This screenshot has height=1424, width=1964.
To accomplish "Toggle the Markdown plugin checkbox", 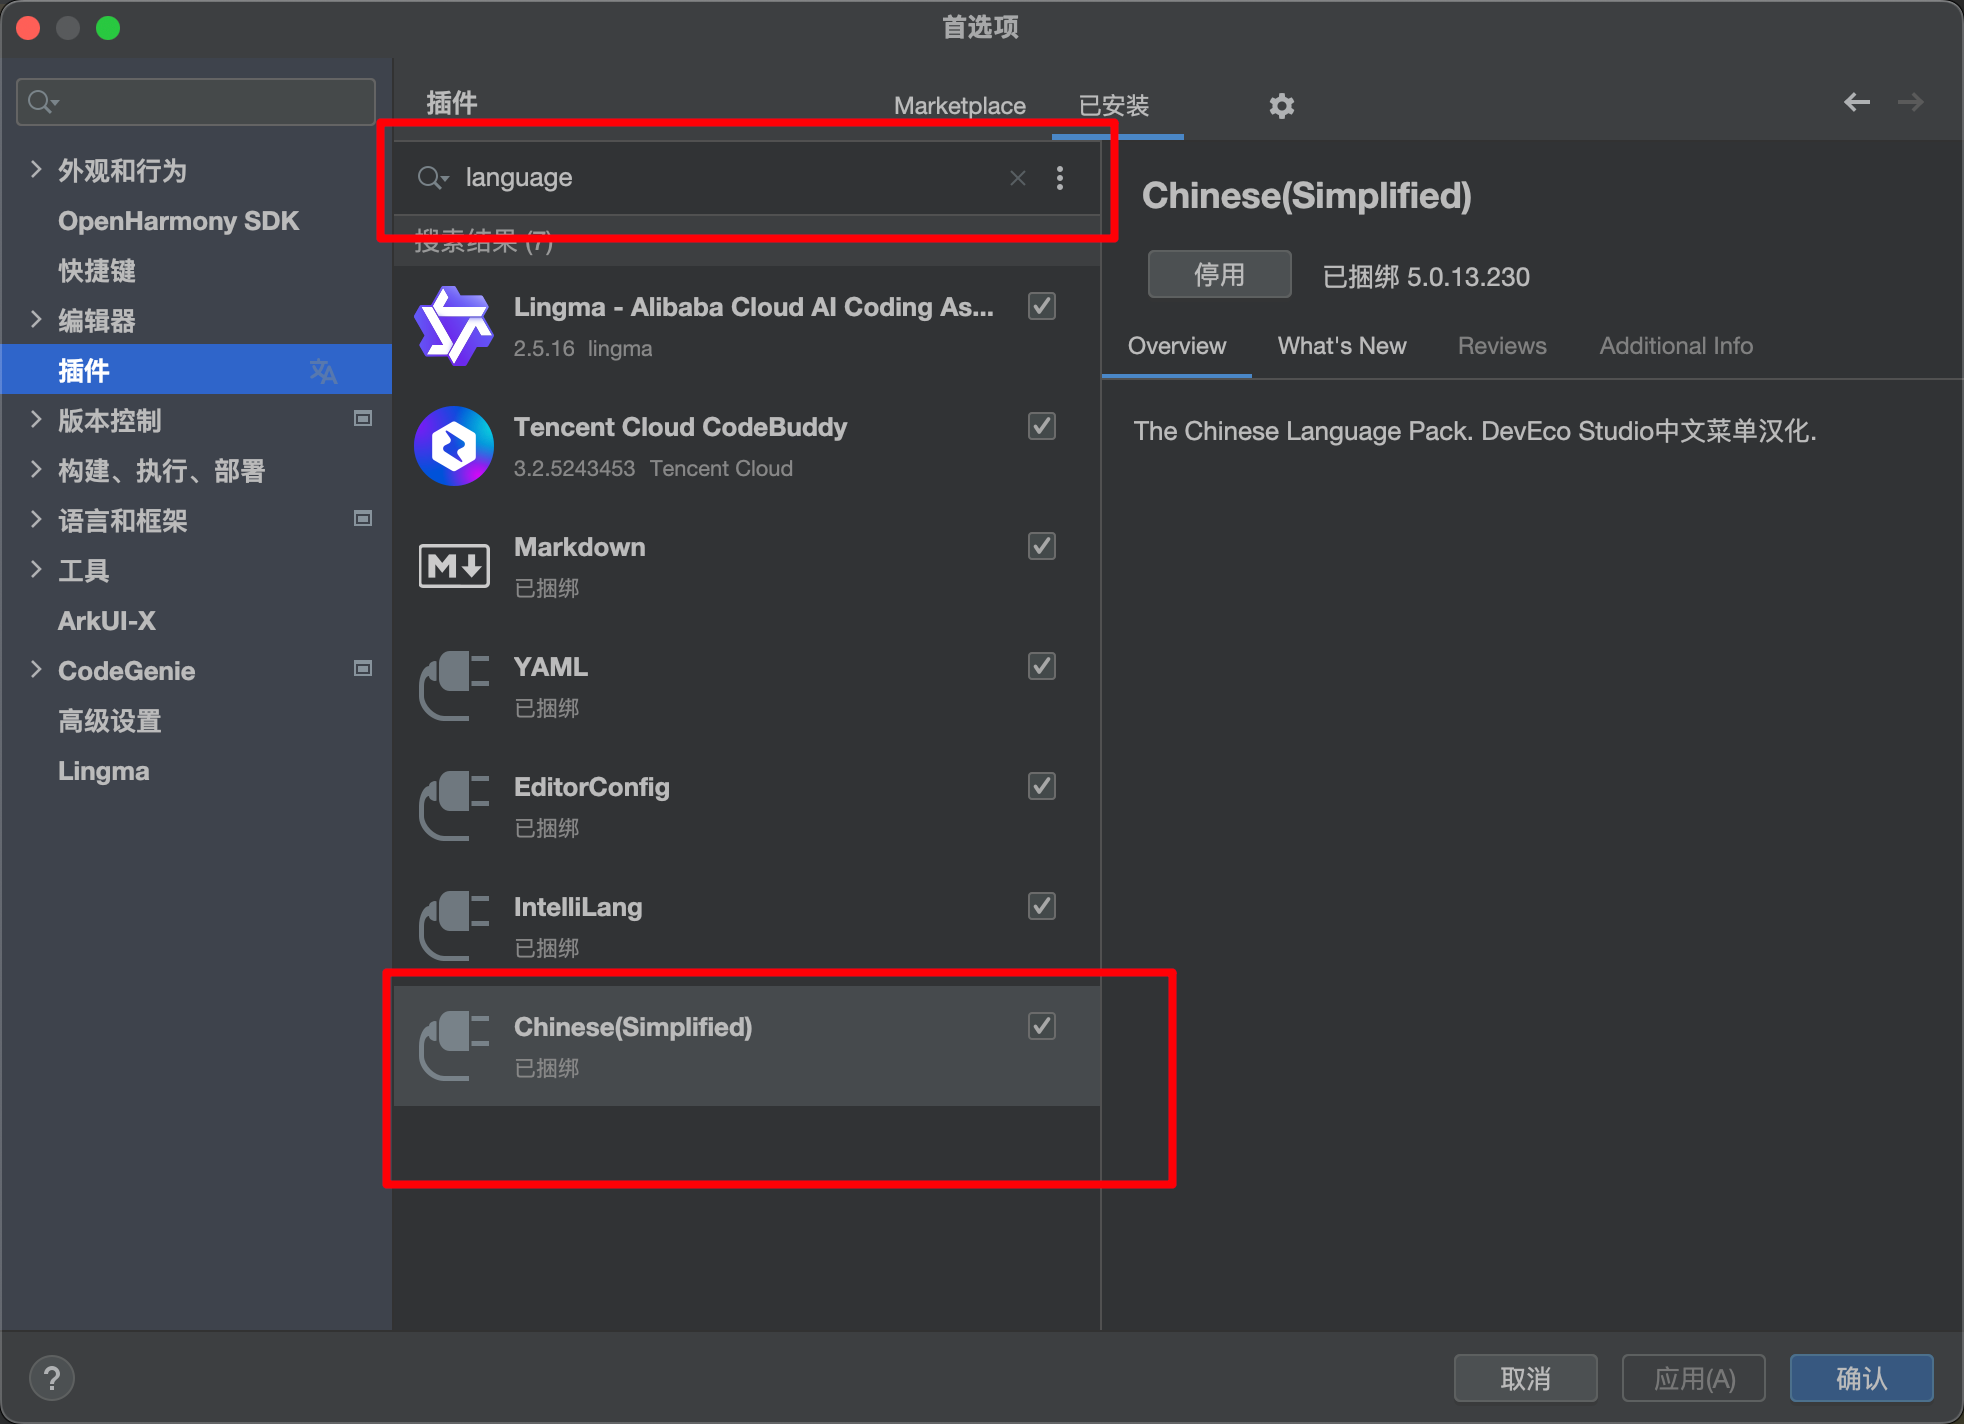I will [1042, 546].
